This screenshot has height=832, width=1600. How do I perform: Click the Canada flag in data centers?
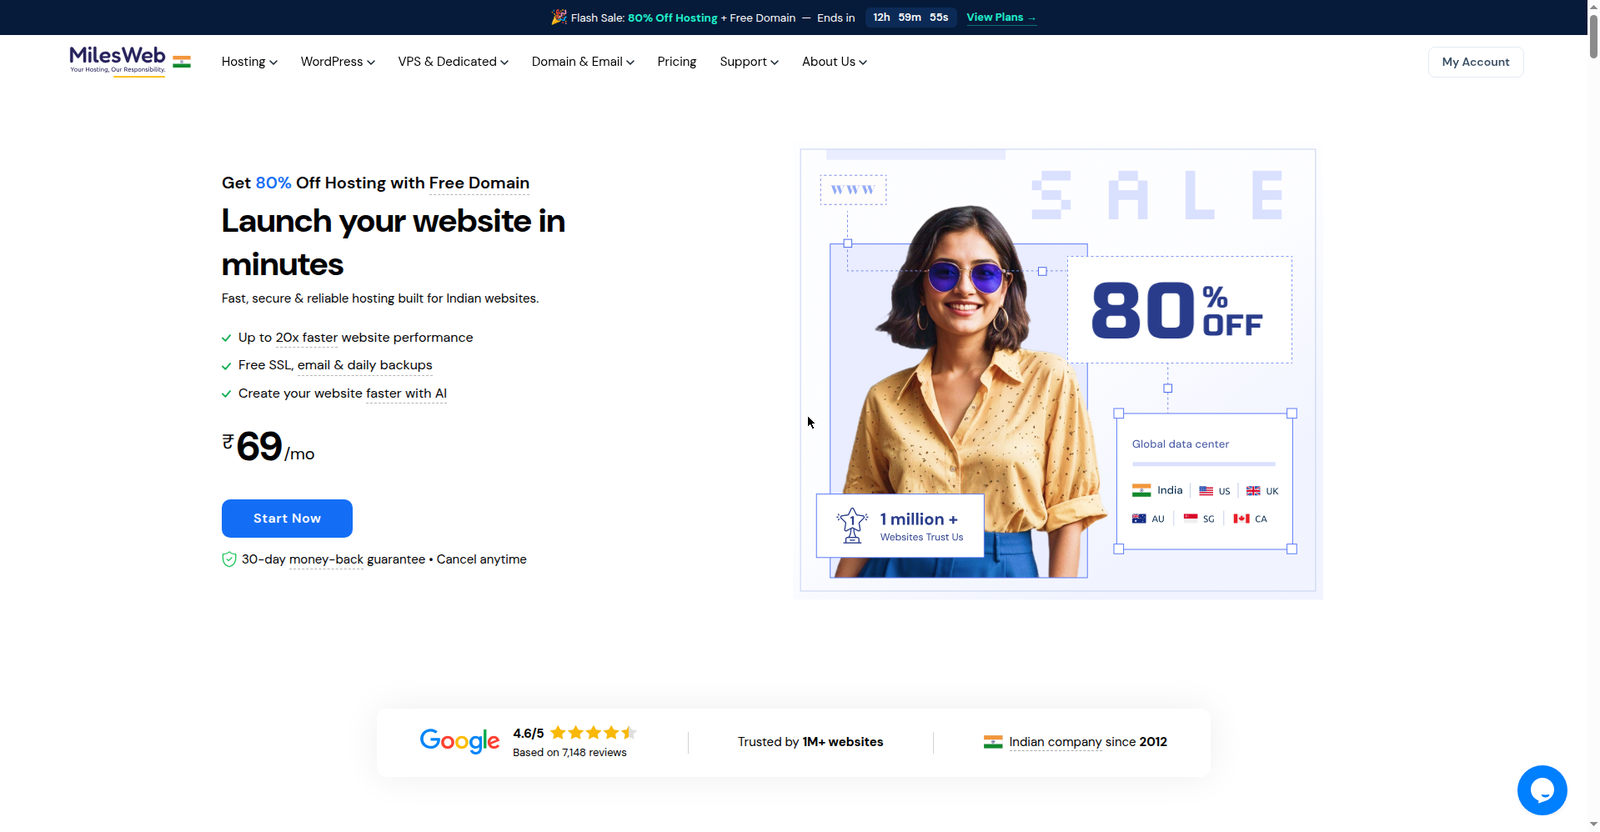pos(1241,518)
